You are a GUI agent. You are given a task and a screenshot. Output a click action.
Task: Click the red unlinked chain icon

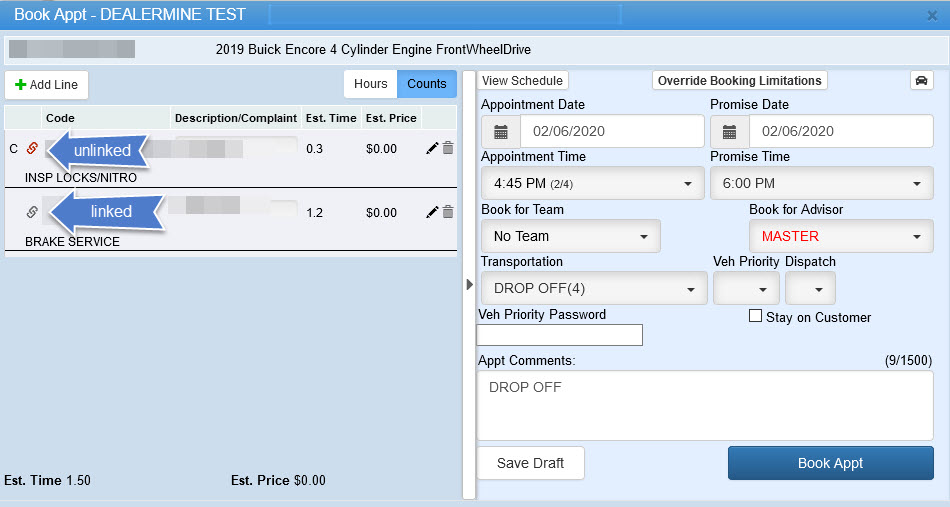[32, 148]
